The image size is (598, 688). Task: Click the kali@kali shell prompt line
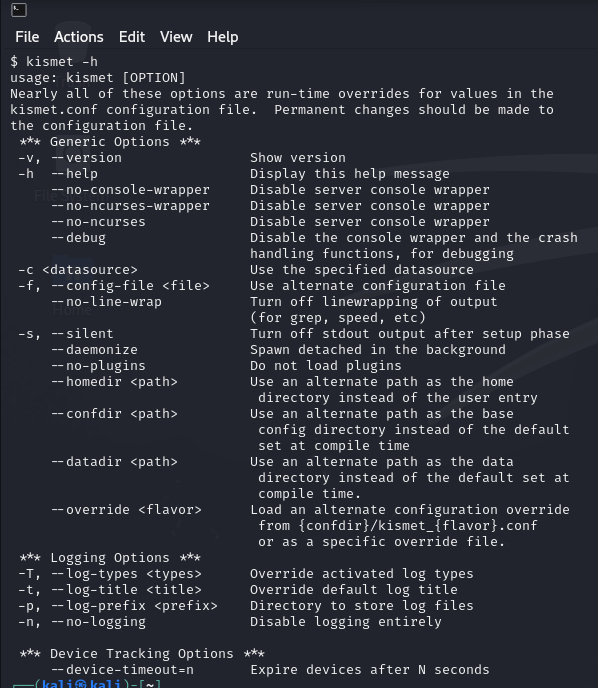pos(87,684)
